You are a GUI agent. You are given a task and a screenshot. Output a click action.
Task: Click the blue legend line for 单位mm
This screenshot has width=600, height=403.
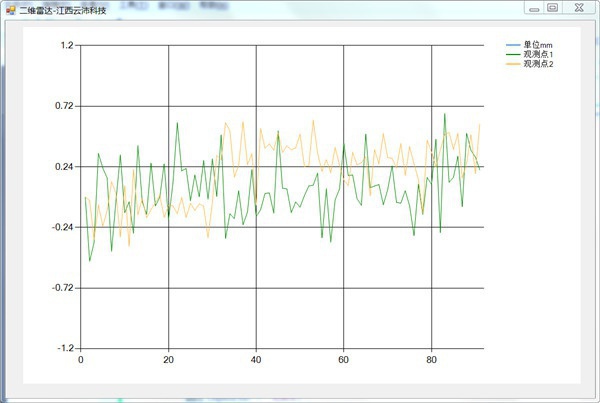point(513,45)
